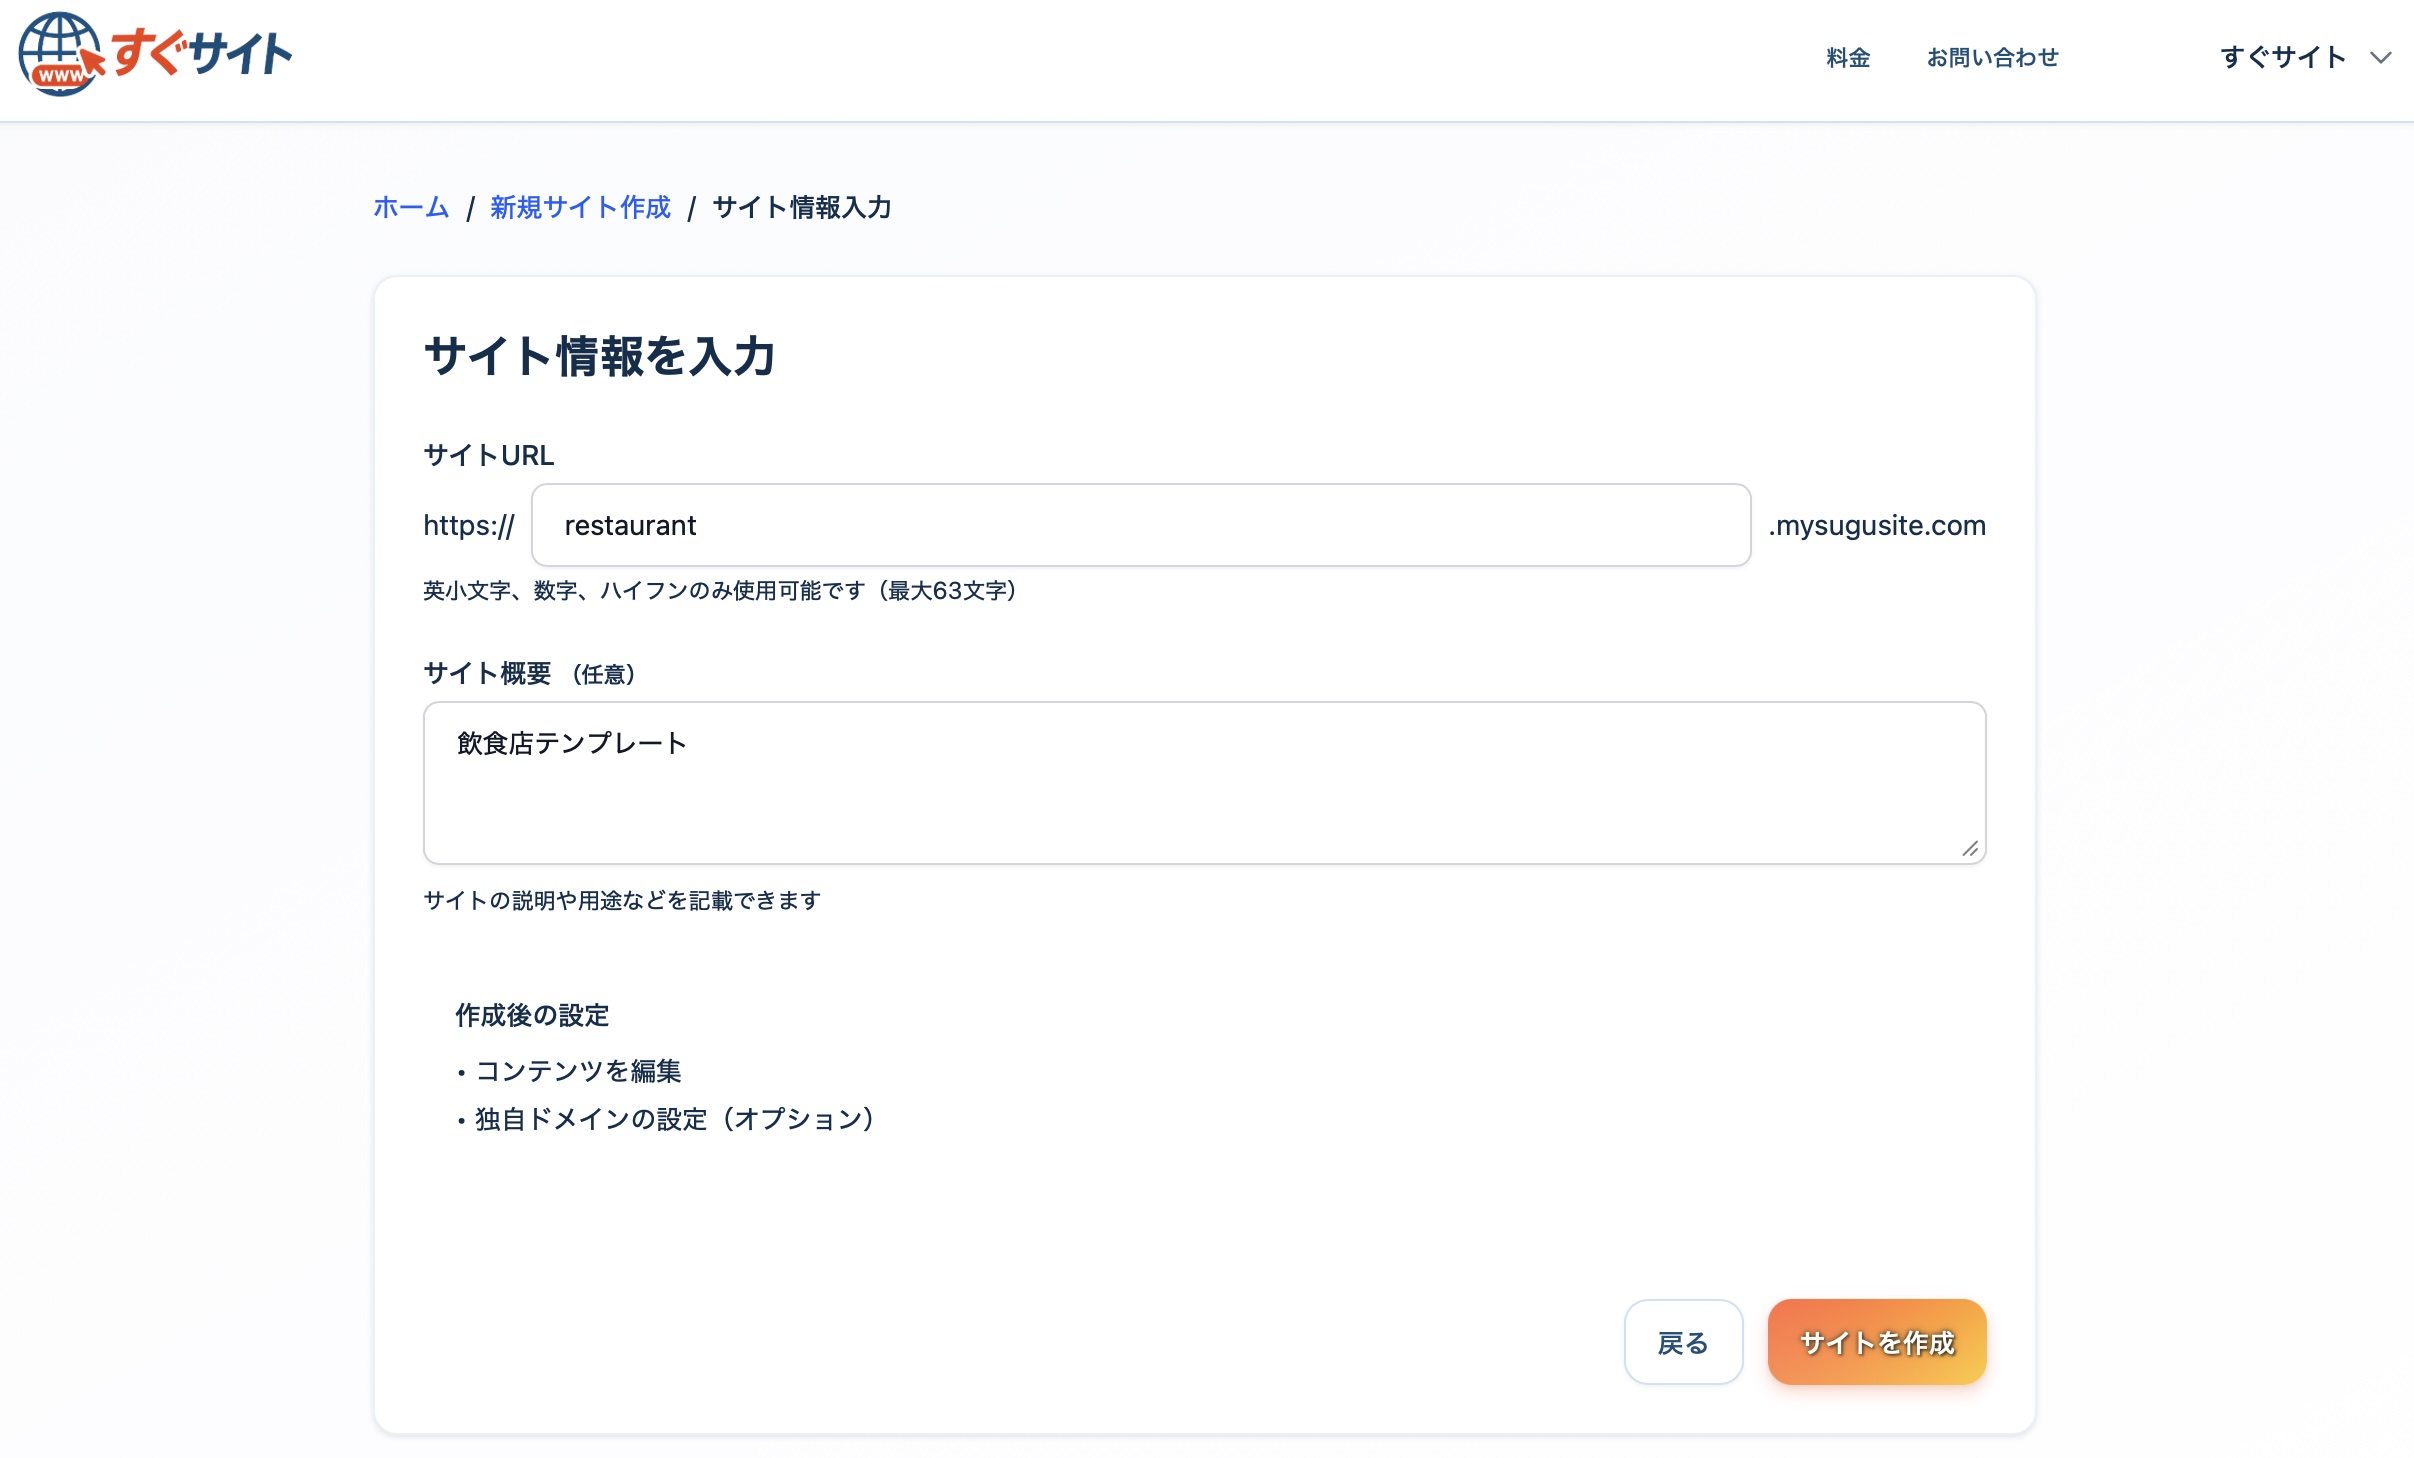Click the resize handle on the site description textarea

[1969, 849]
